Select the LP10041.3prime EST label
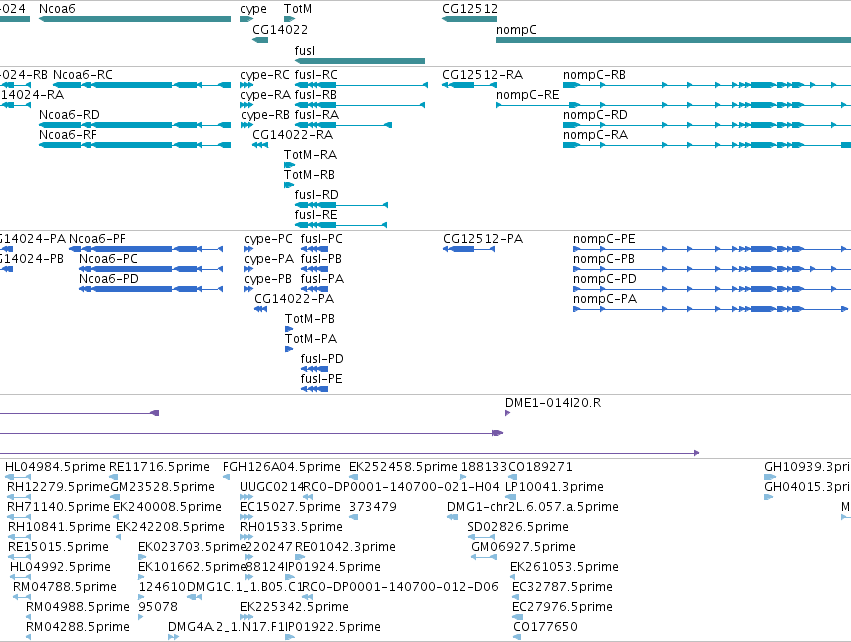851x642 pixels. [554, 487]
